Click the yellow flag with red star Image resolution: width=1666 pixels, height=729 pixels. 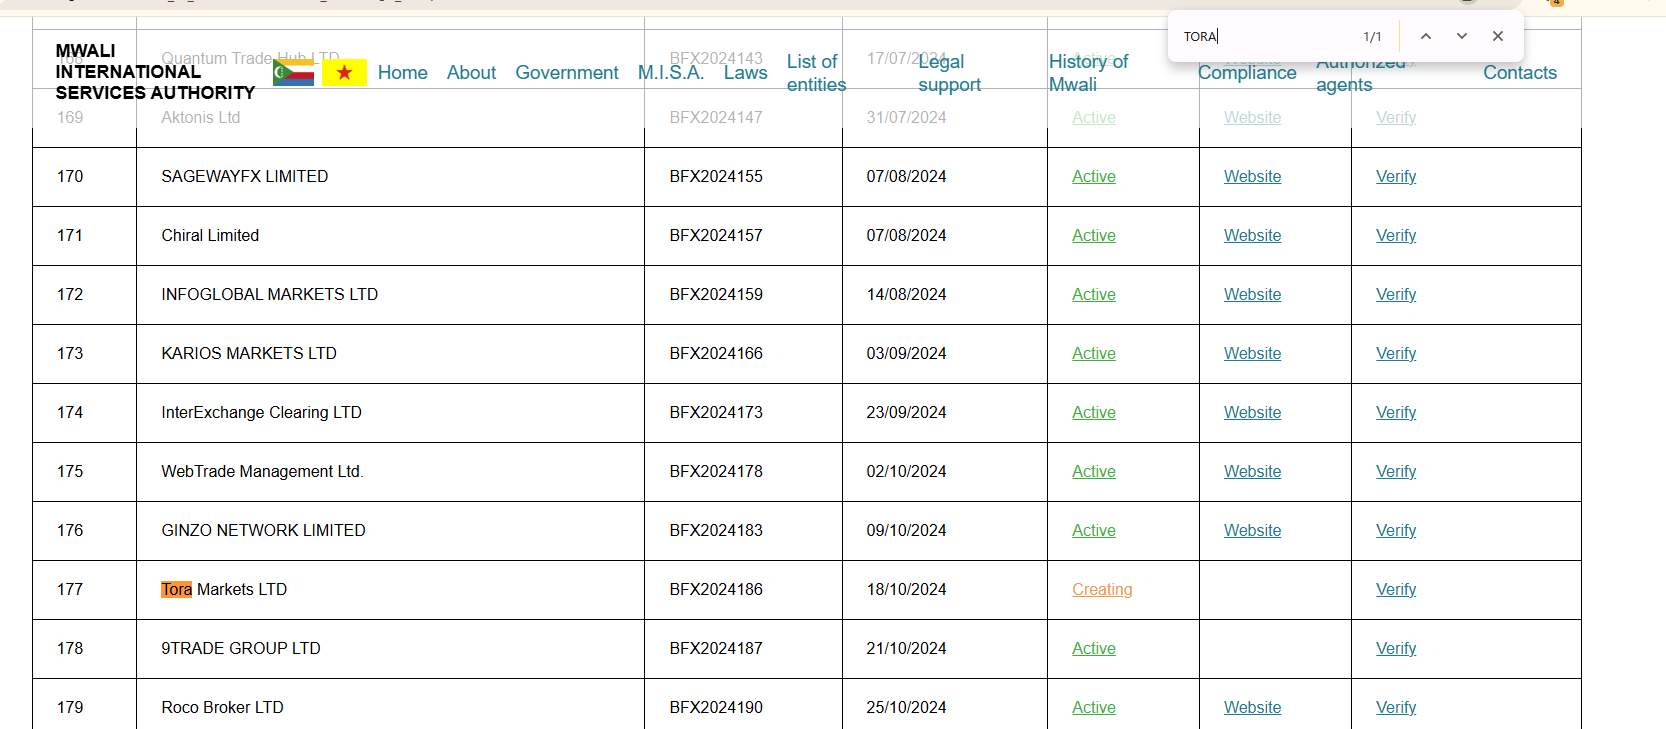tap(344, 72)
